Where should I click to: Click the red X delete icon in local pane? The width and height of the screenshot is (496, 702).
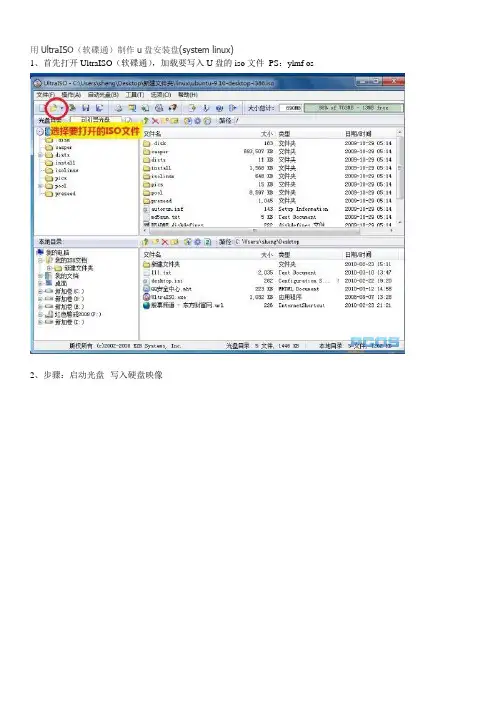tap(164, 242)
